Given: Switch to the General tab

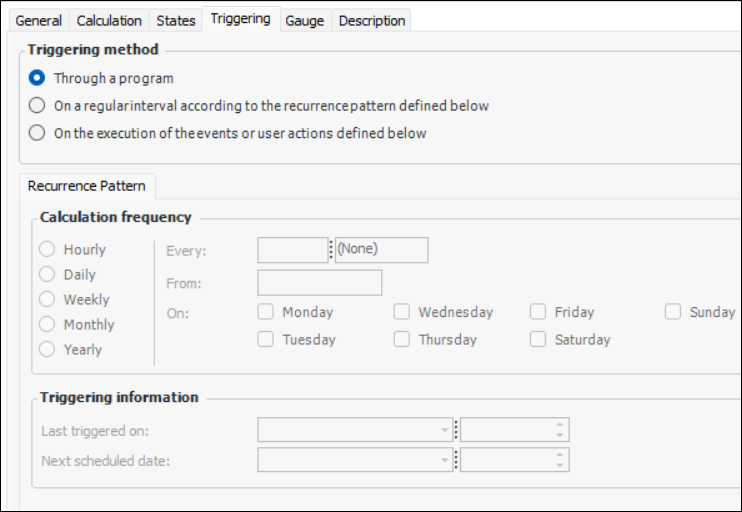Looking at the screenshot, I should [39, 20].
